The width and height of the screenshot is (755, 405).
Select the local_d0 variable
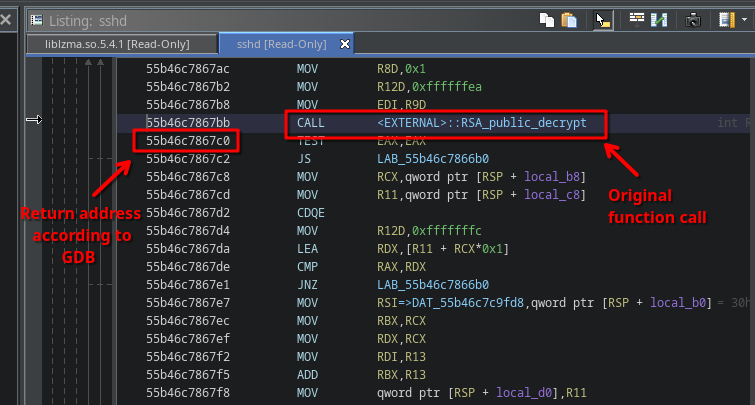[x=524, y=393]
